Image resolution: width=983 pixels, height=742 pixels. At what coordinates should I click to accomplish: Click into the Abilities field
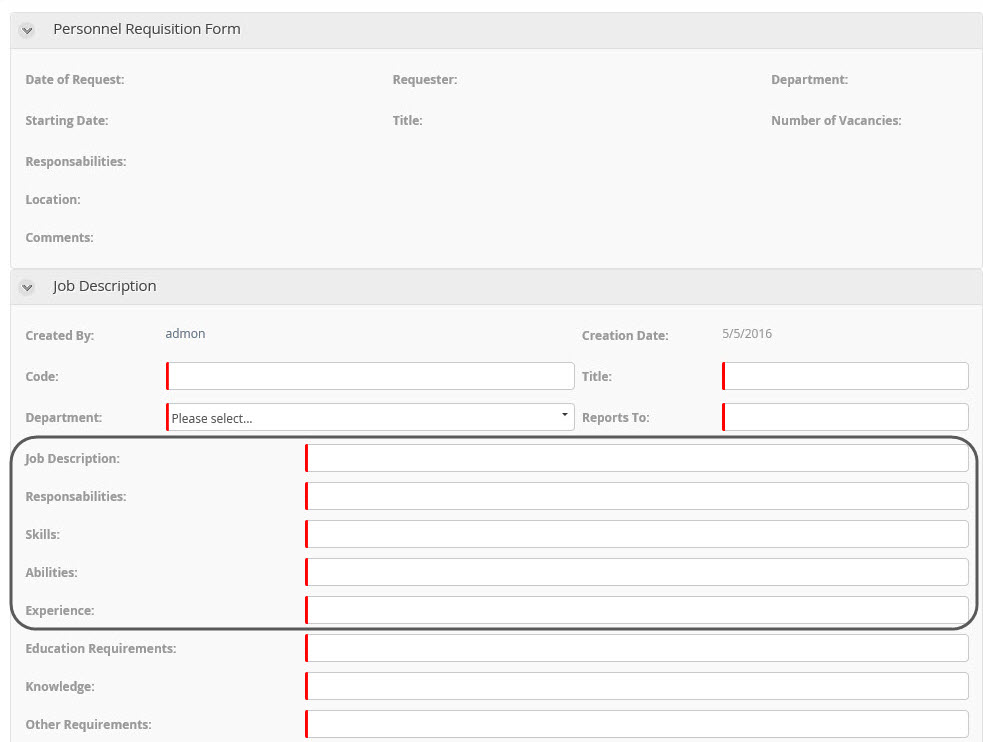click(x=637, y=572)
